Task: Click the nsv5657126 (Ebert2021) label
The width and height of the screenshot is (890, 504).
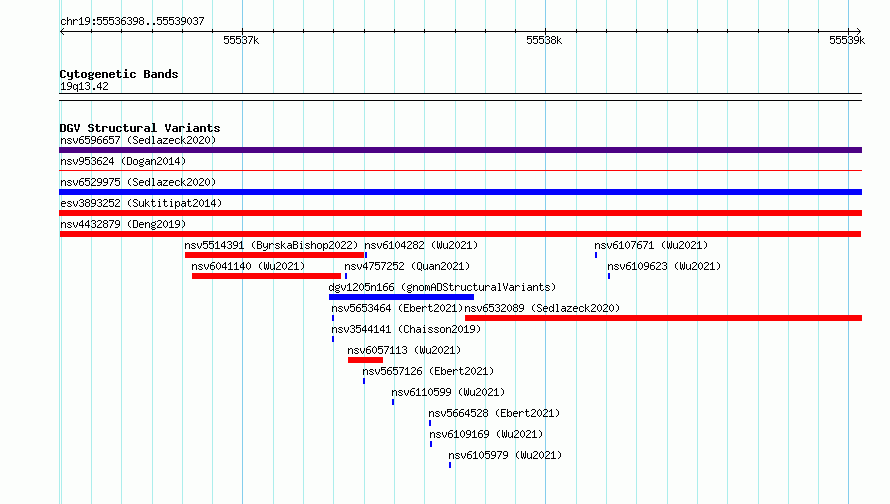Action: [x=428, y=371]
